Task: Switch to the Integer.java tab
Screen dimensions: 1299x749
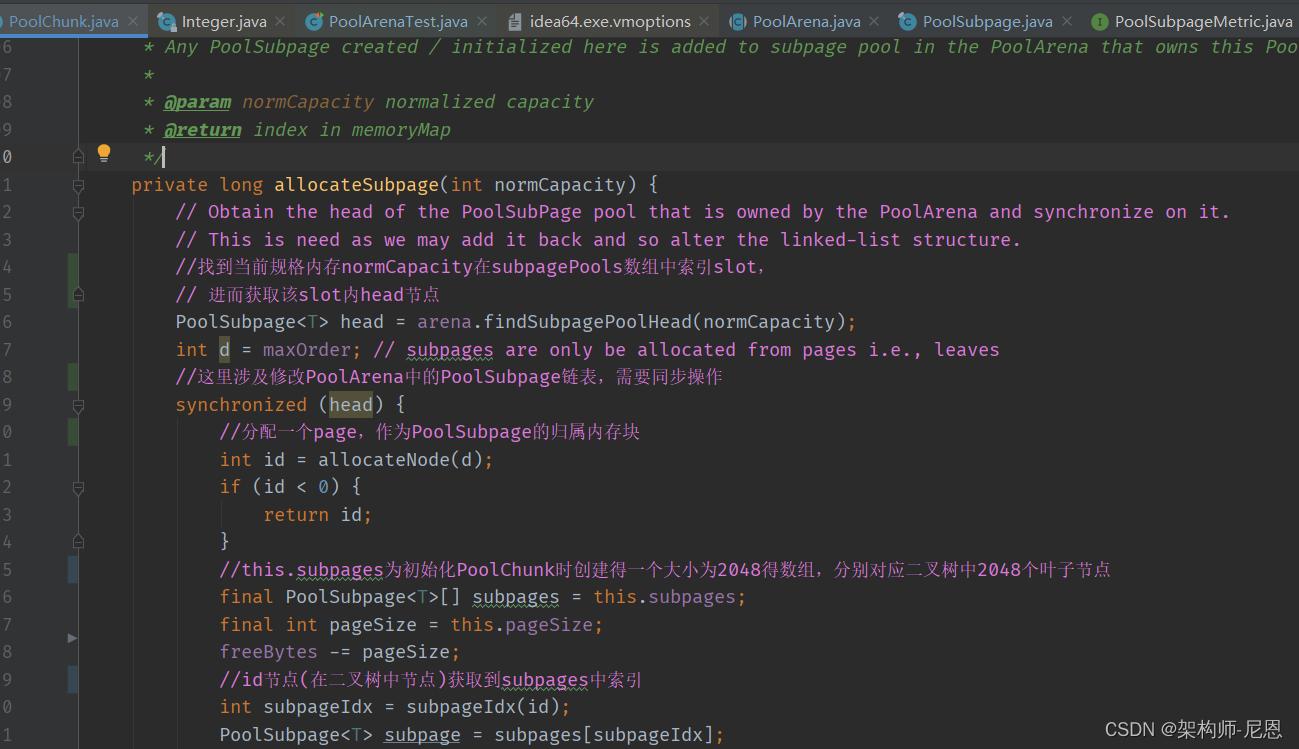Action: (224, 21)
